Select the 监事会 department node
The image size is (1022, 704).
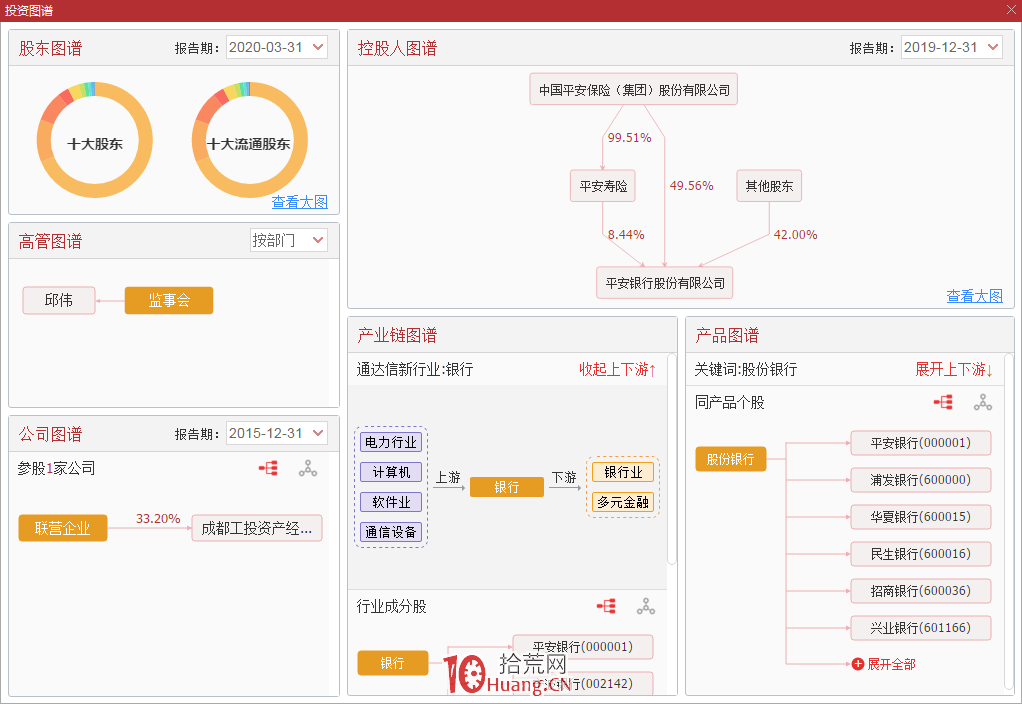[169, 301]
